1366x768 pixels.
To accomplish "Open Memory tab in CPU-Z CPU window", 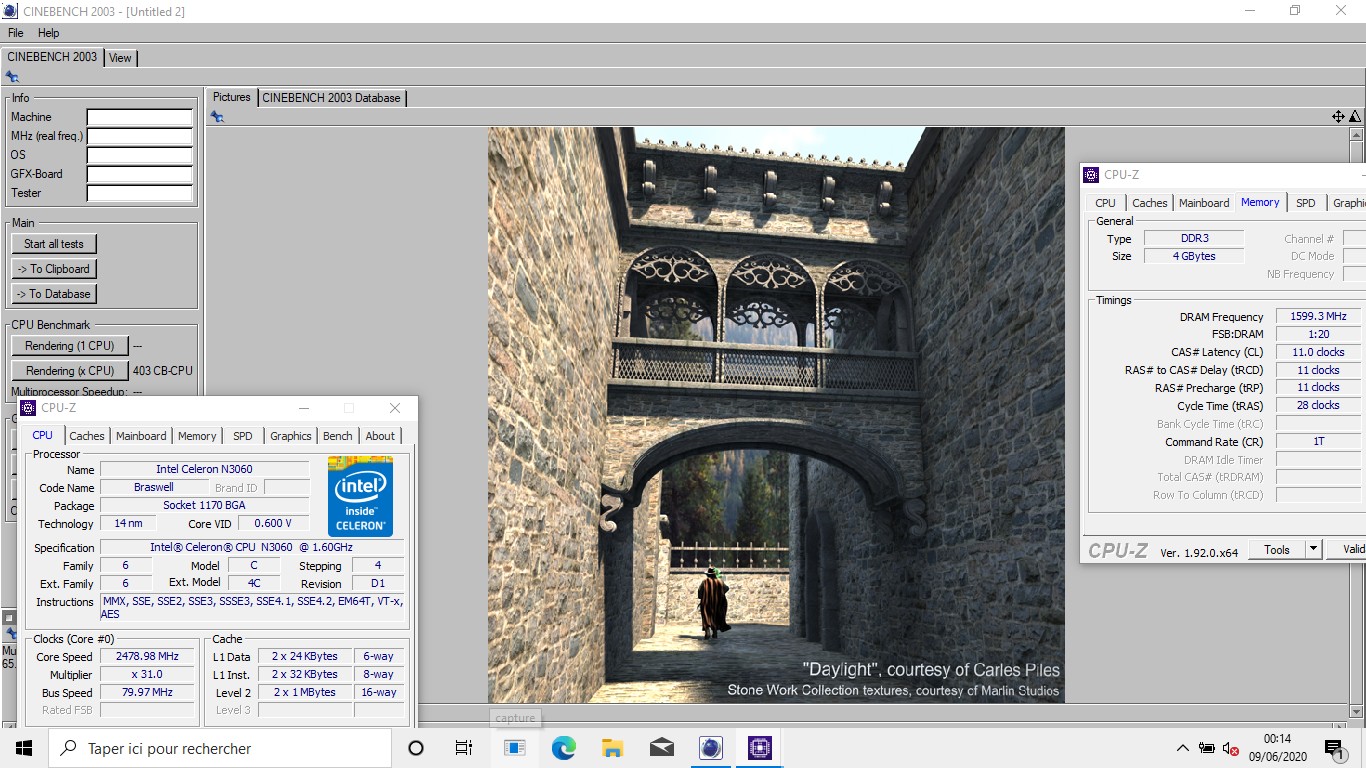I will tap(197, 436).
